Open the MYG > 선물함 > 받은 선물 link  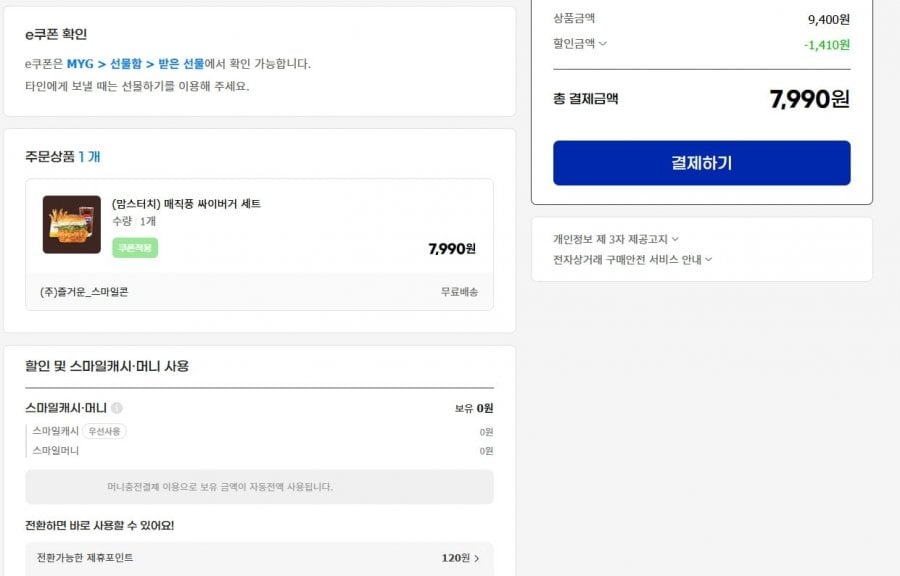click(x=135, y=64)
